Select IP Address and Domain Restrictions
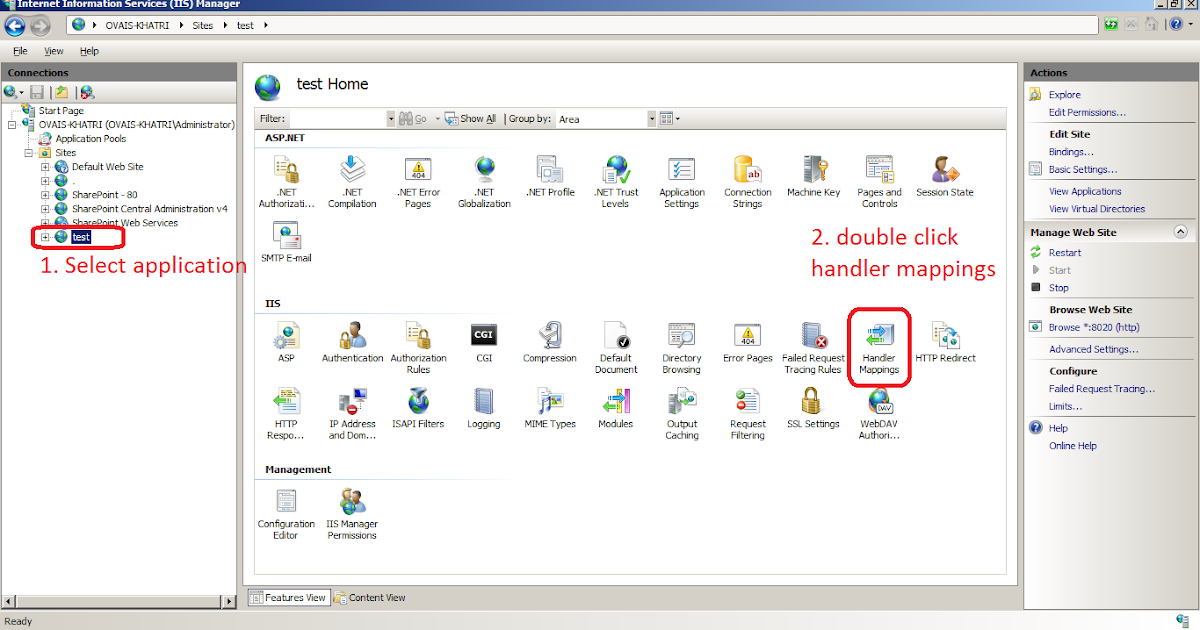Screen dimensions: 1200x630 (352, 413)
